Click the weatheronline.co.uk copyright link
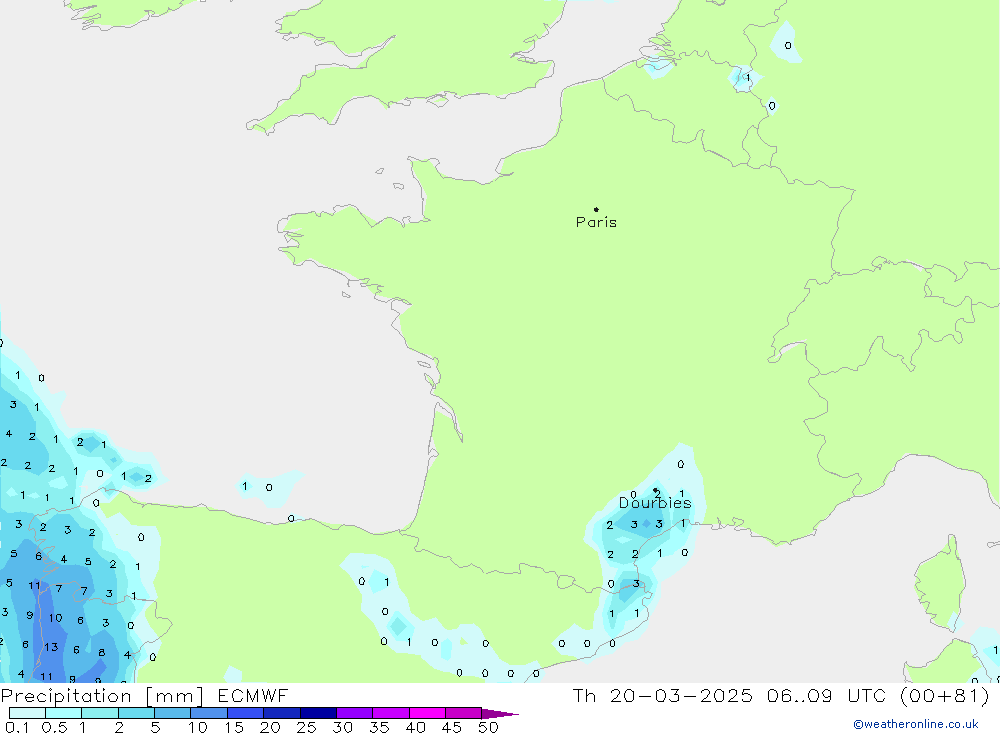The image size is (1000, 733). pyautogui.click(x=916, y=724)
